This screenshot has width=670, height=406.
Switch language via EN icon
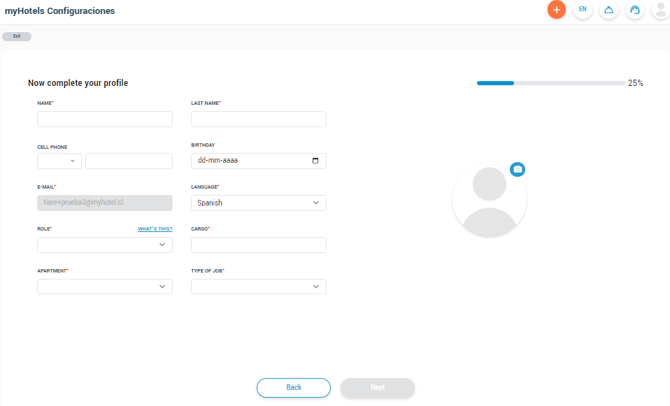point(583,9)
